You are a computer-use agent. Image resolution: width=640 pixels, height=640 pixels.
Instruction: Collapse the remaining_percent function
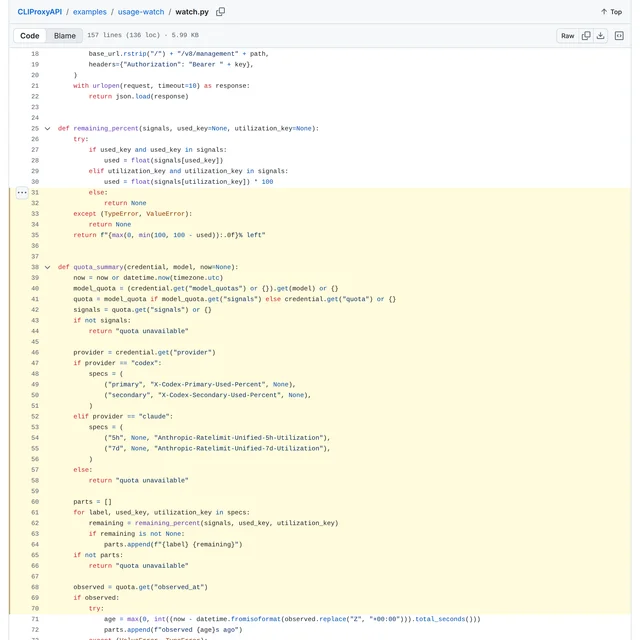47,129
